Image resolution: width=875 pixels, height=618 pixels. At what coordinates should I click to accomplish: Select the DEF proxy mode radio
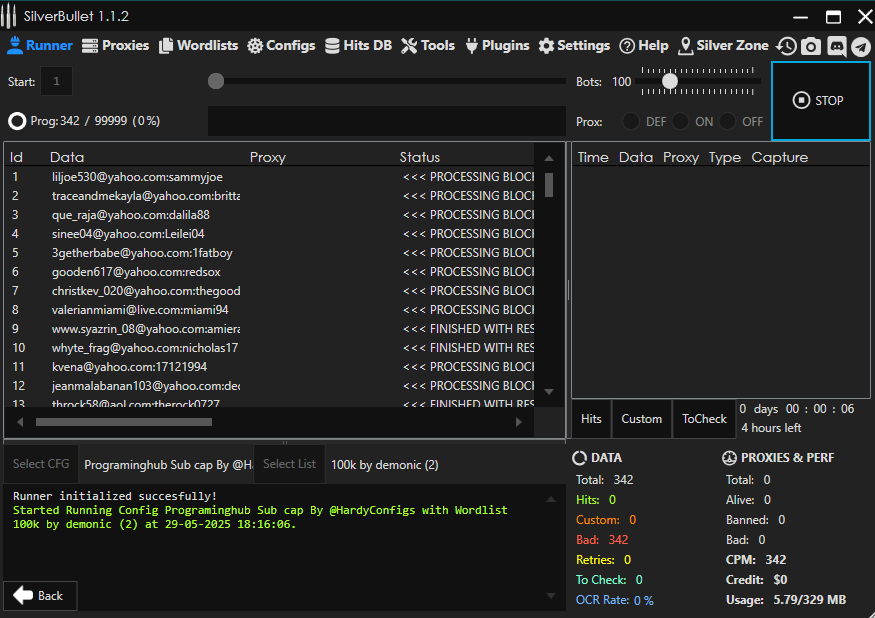(x=631, y=121)
